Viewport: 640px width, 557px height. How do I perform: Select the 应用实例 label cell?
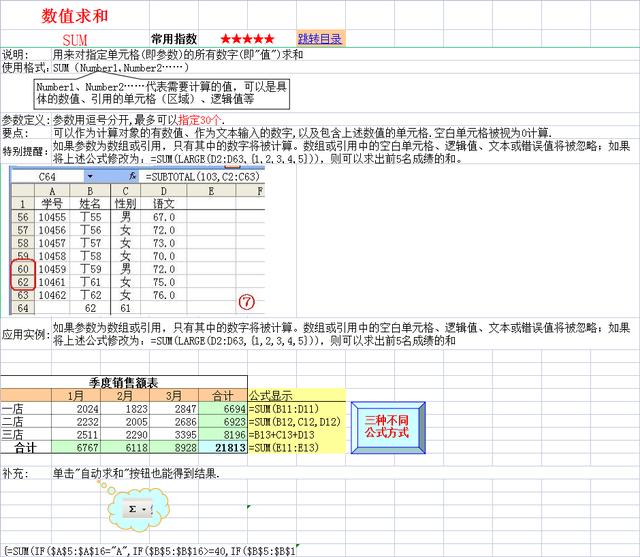[25, 334]
